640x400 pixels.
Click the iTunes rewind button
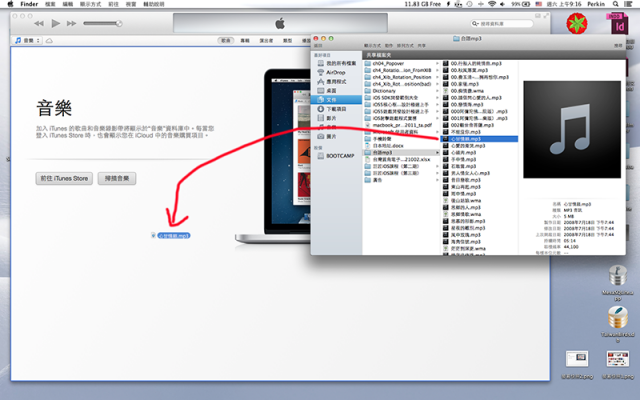[x=39, y=24]
